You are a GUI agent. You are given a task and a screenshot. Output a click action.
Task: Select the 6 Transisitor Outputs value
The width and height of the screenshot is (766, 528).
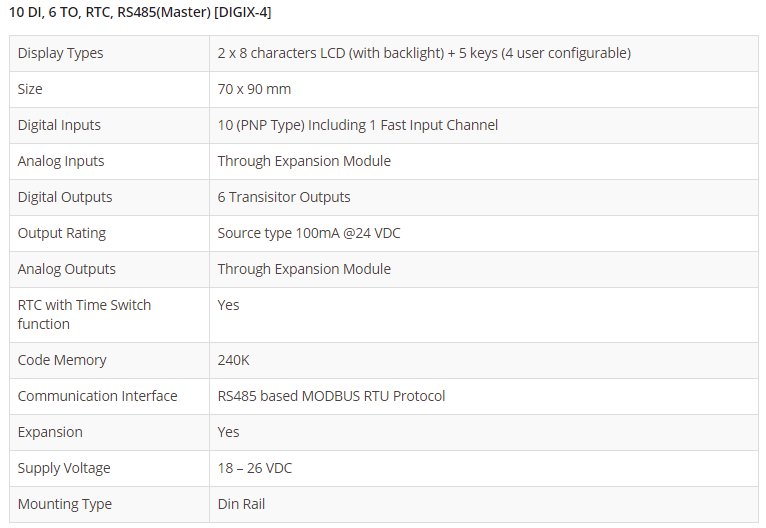(284, 197)
